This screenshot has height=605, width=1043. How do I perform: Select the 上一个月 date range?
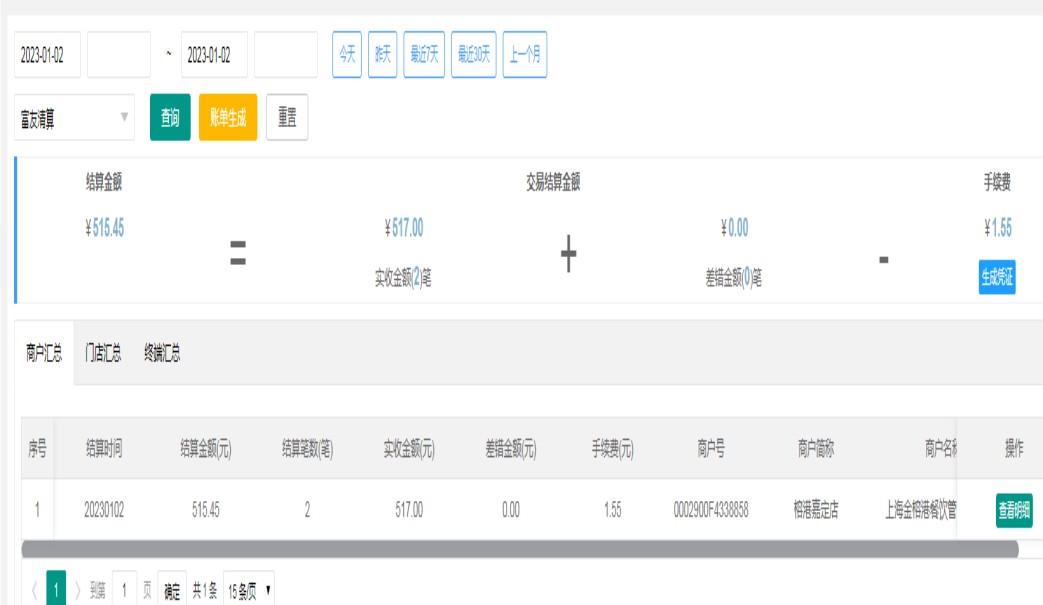(525, 55)
